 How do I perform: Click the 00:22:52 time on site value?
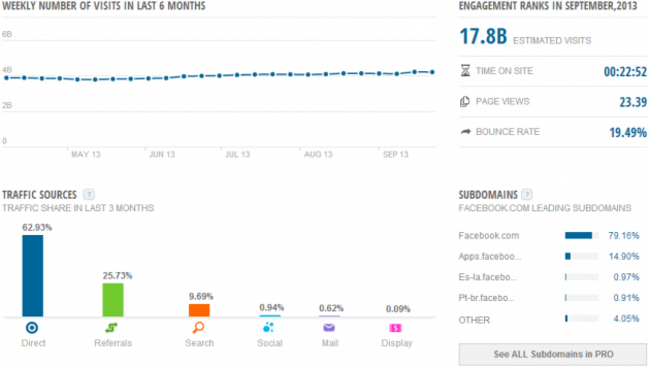(x=625, y=72)
